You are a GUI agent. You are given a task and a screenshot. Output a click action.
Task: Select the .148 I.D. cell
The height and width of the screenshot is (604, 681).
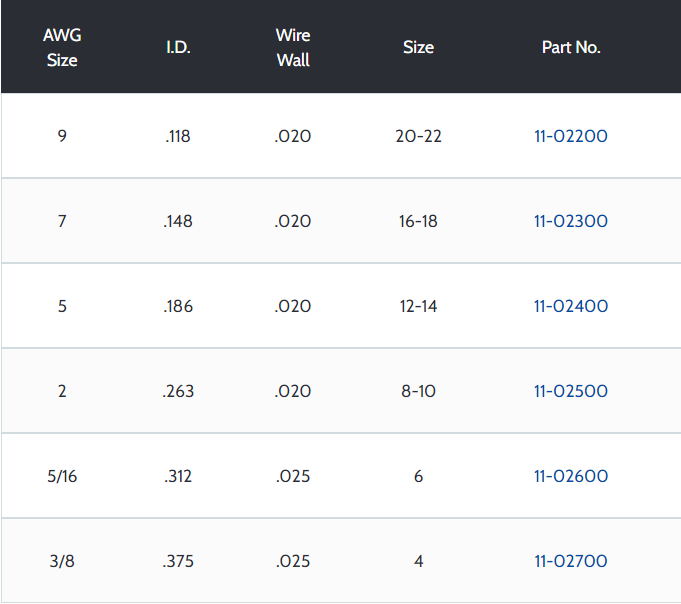point(178,221)
